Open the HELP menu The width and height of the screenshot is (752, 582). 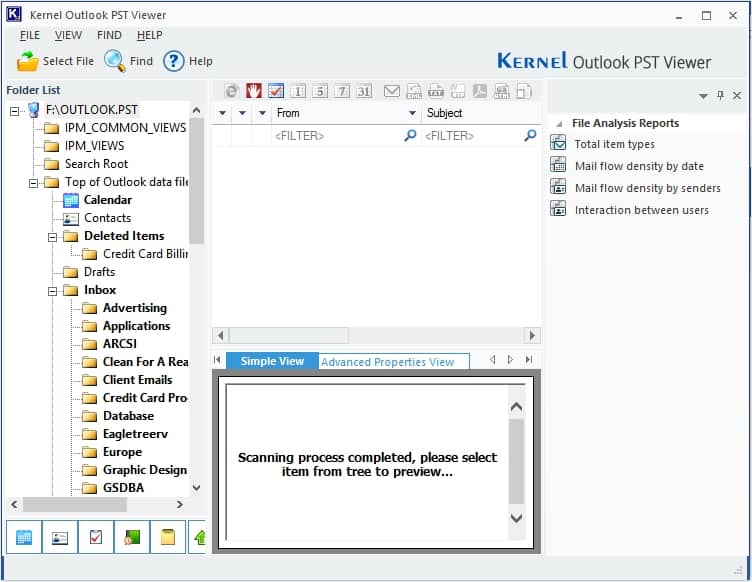coord(150,35)
